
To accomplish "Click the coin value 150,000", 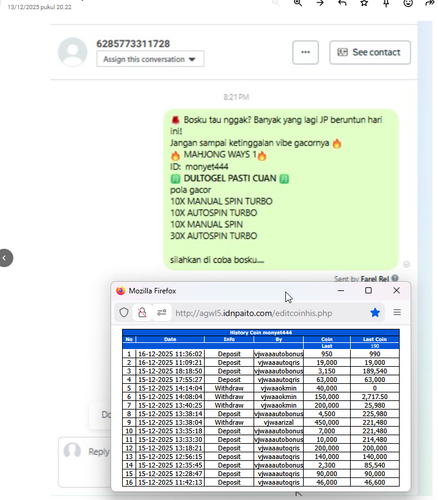I will [327, 397].
